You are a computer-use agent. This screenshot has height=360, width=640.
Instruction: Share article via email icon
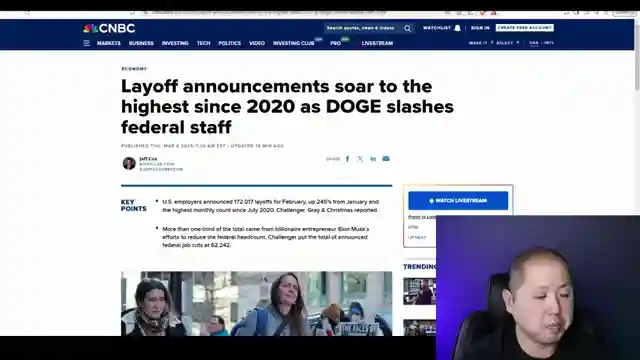coord(386,159)
